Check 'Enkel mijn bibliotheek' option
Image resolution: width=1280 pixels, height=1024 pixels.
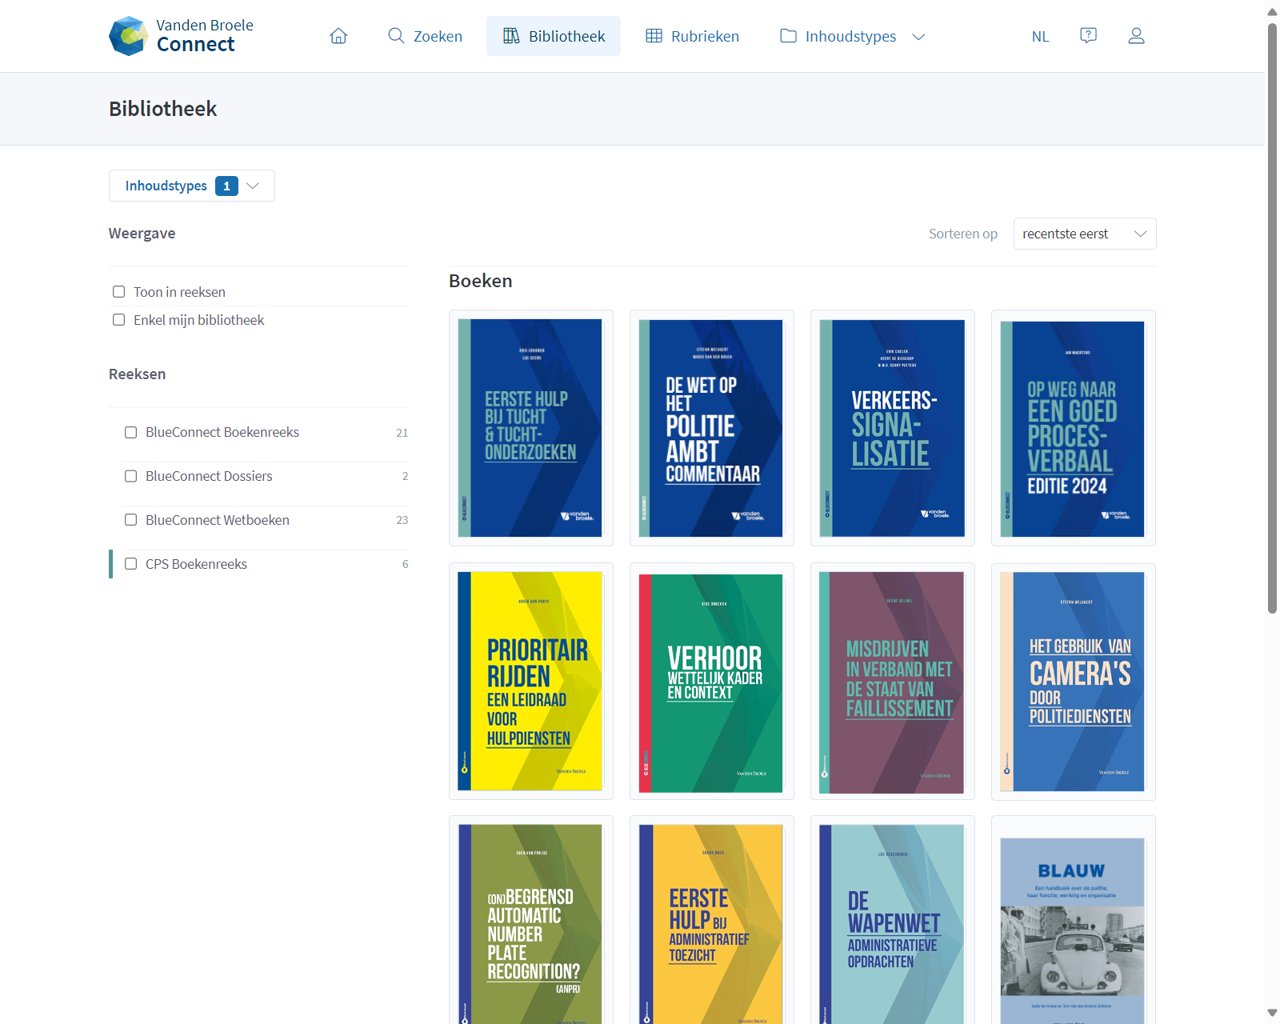119,320
